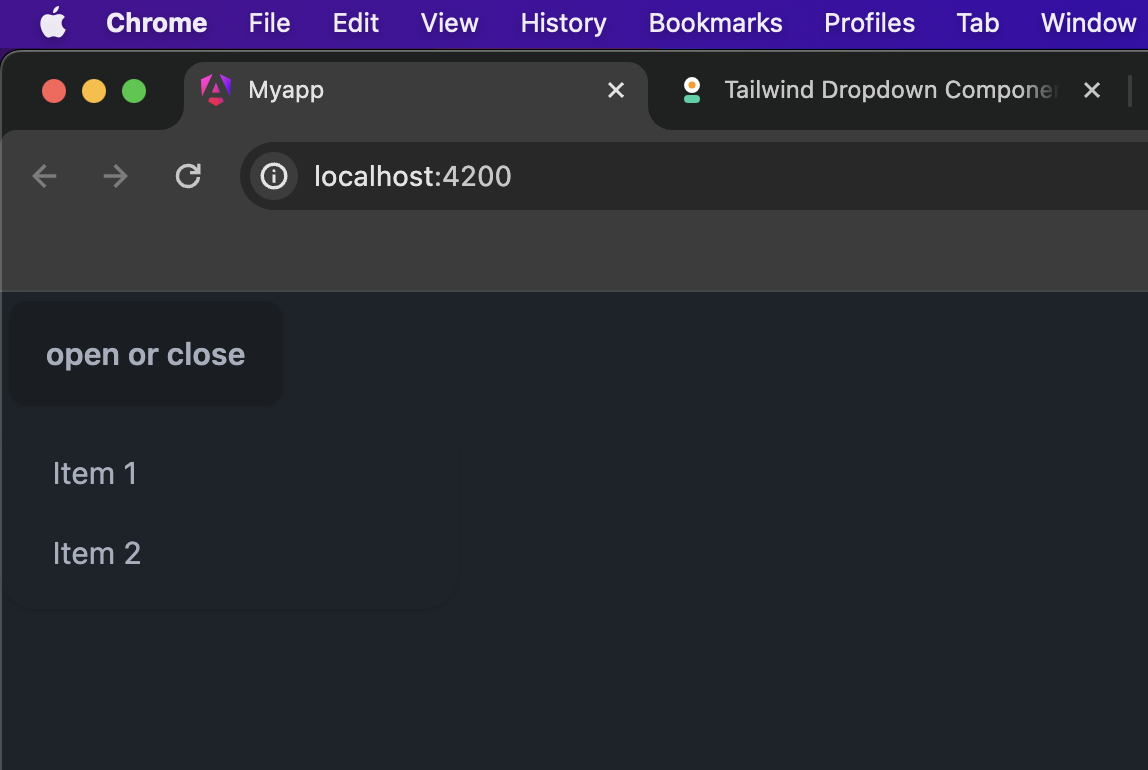Open the Bookmarks menu
Screen dimensions: 1148x770
click(x=715, y=23)
